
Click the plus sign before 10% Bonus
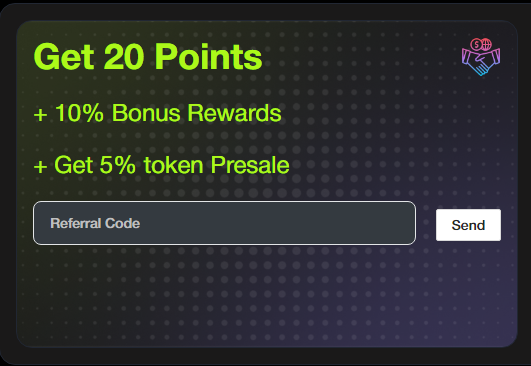pos(40,115)
